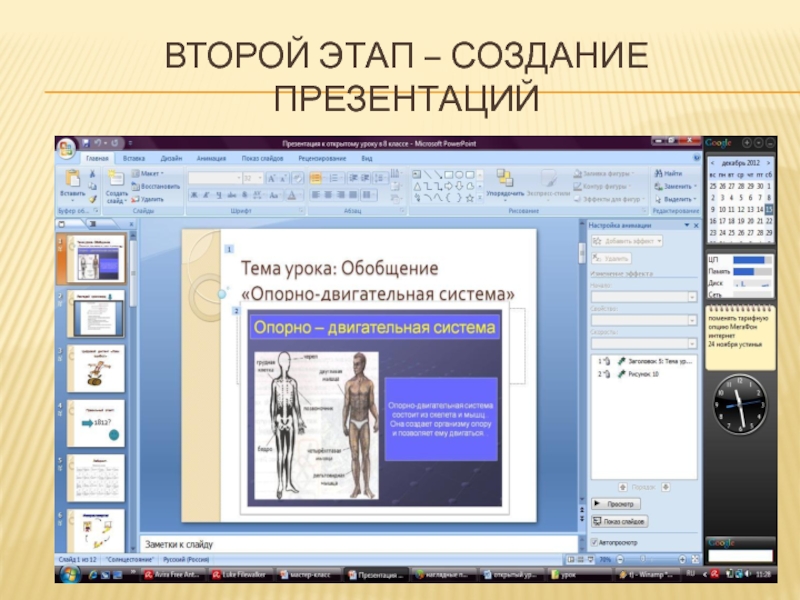Click the round Office button
The image size is (800, 600).
click(x=67, y=148)
